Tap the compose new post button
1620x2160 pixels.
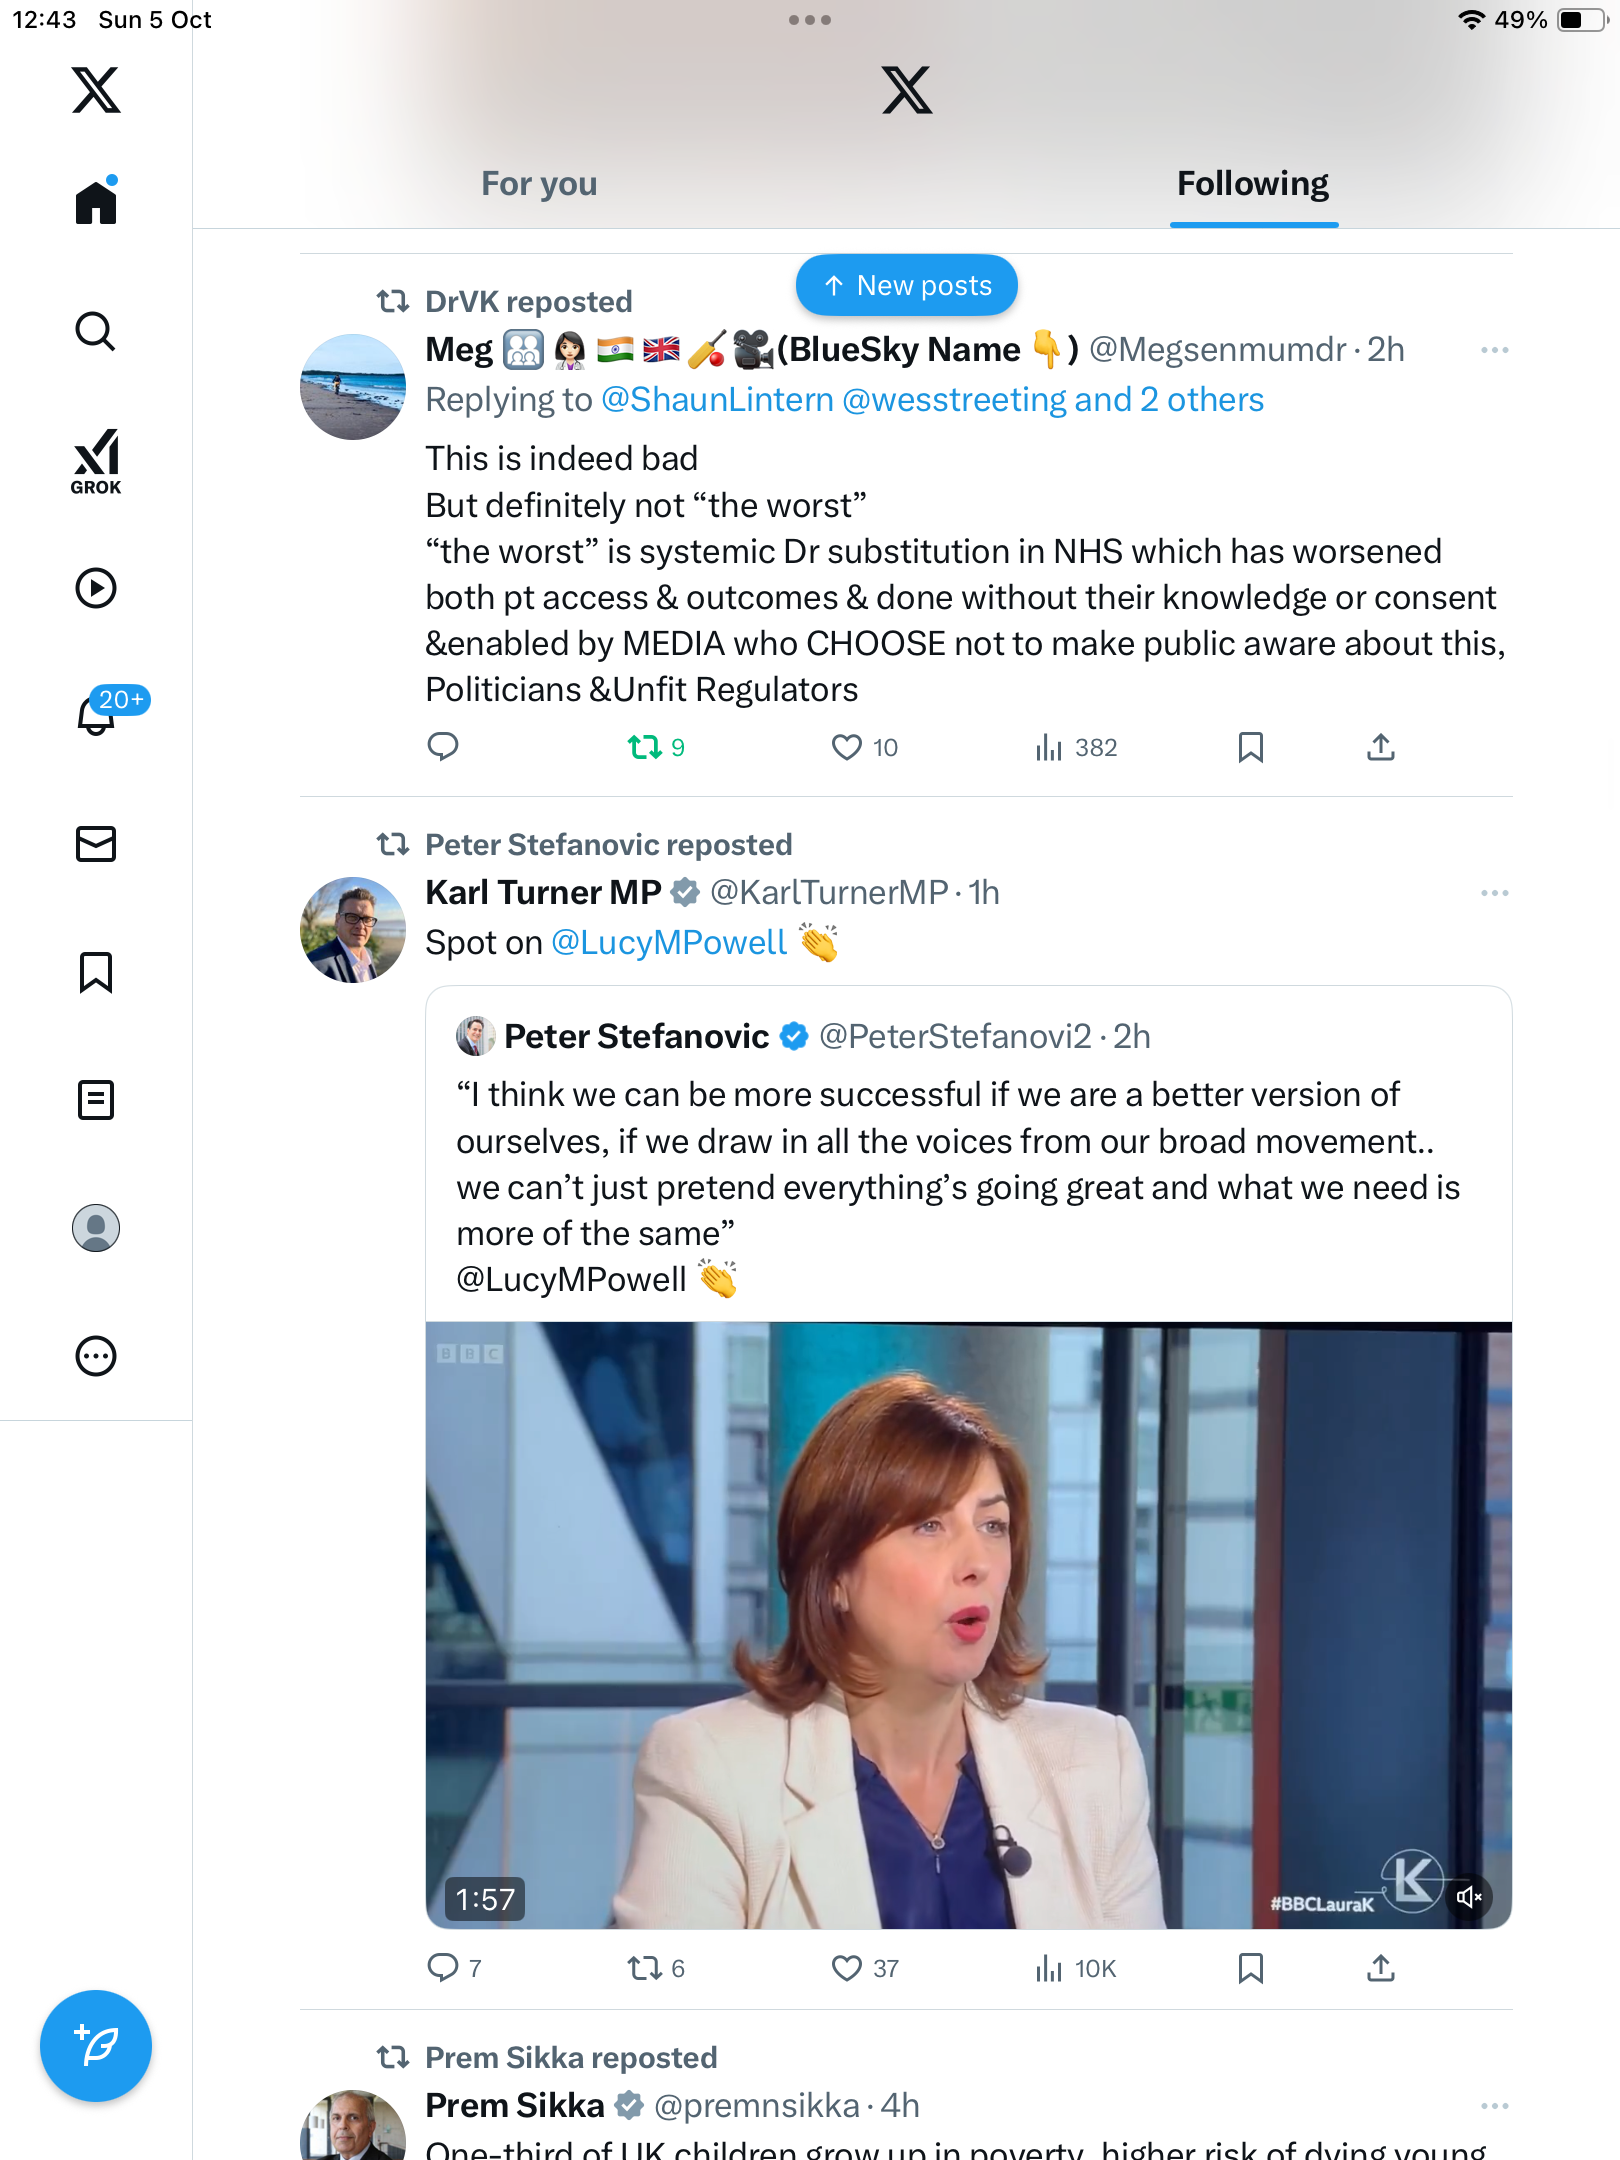point(96,2045)
